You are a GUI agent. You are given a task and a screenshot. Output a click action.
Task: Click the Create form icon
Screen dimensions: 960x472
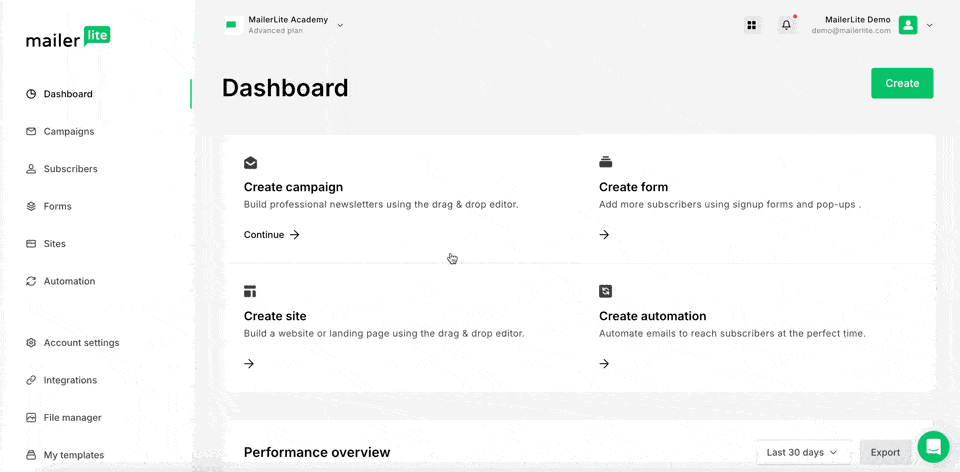605,162
